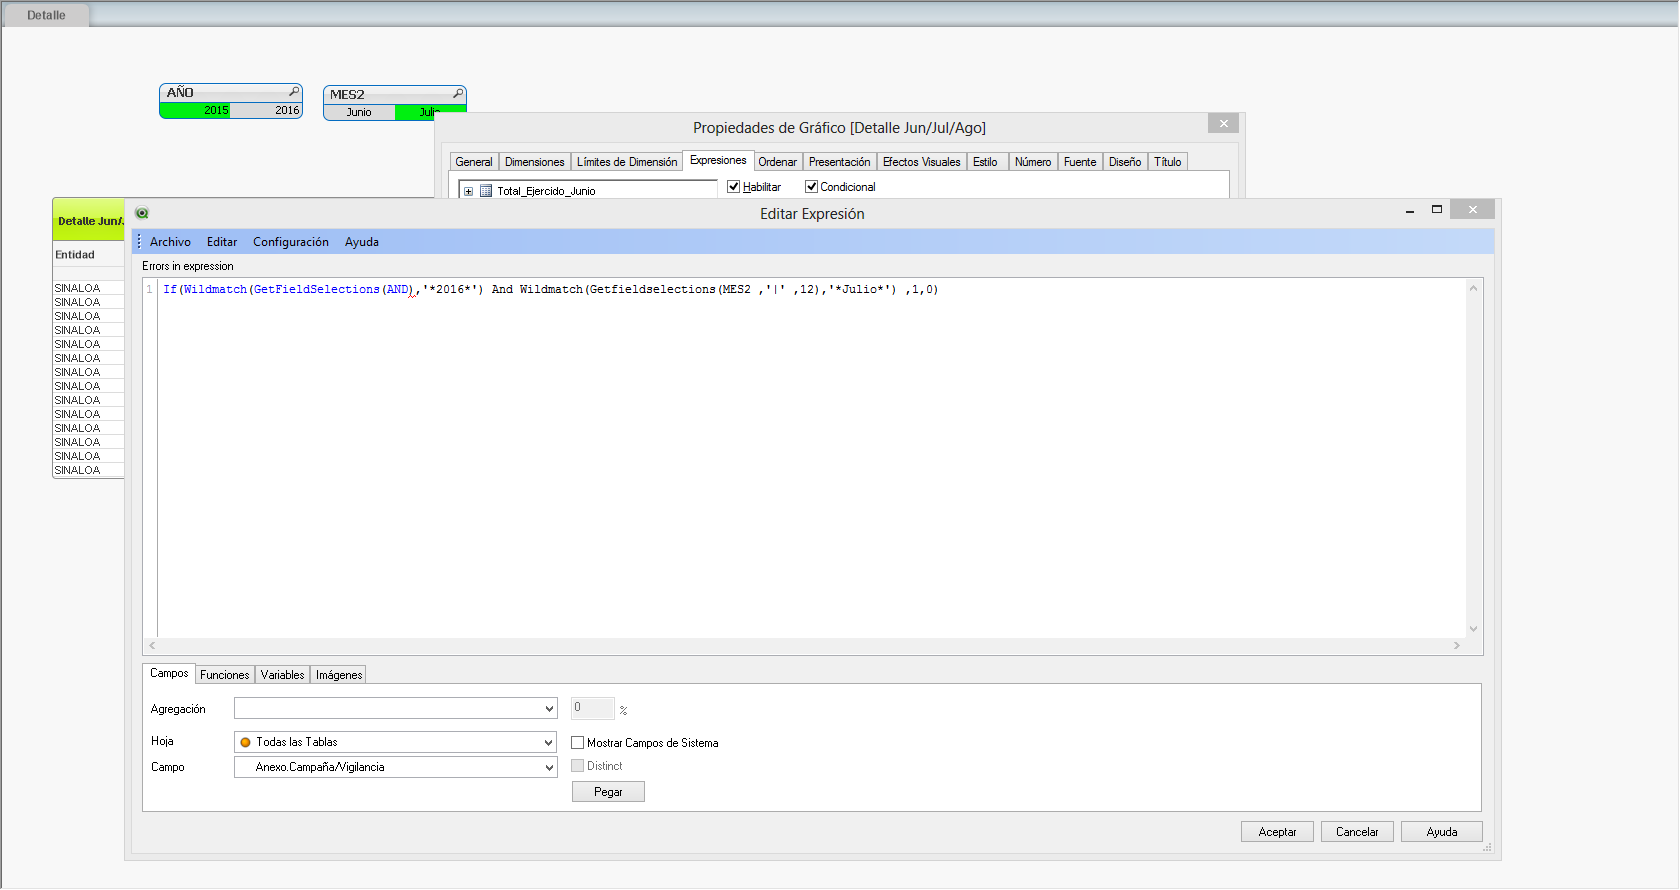
Task: Click the percentage numeric input field
Action: 593,708
